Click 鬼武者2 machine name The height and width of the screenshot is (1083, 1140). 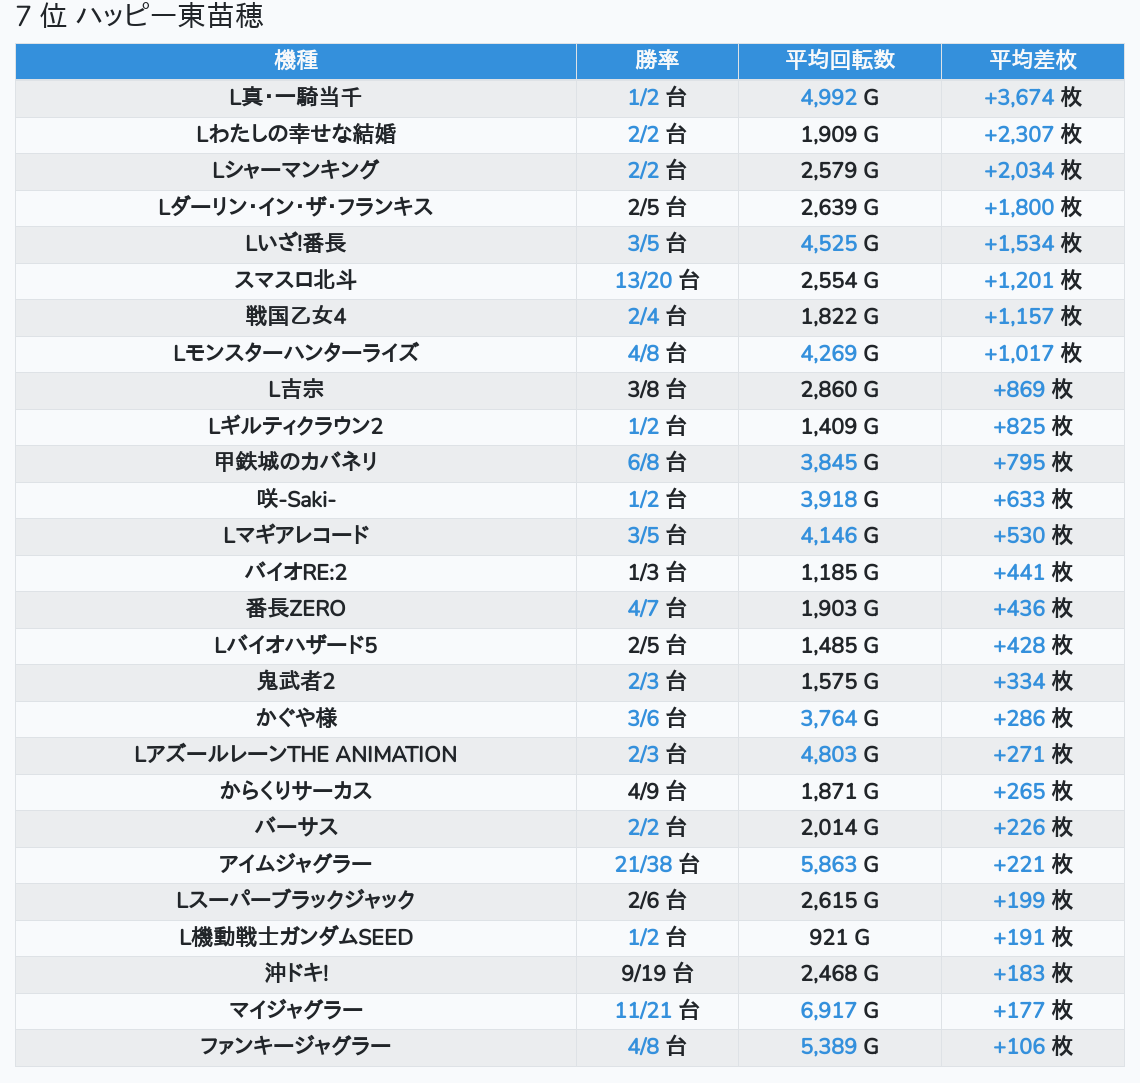tap(296, 682)
